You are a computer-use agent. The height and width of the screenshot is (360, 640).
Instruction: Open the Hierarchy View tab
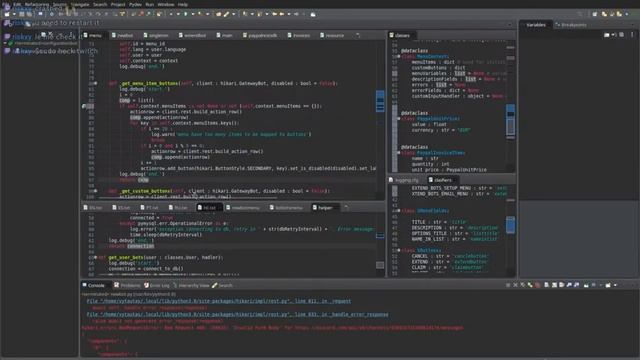[x=191, y=285]
